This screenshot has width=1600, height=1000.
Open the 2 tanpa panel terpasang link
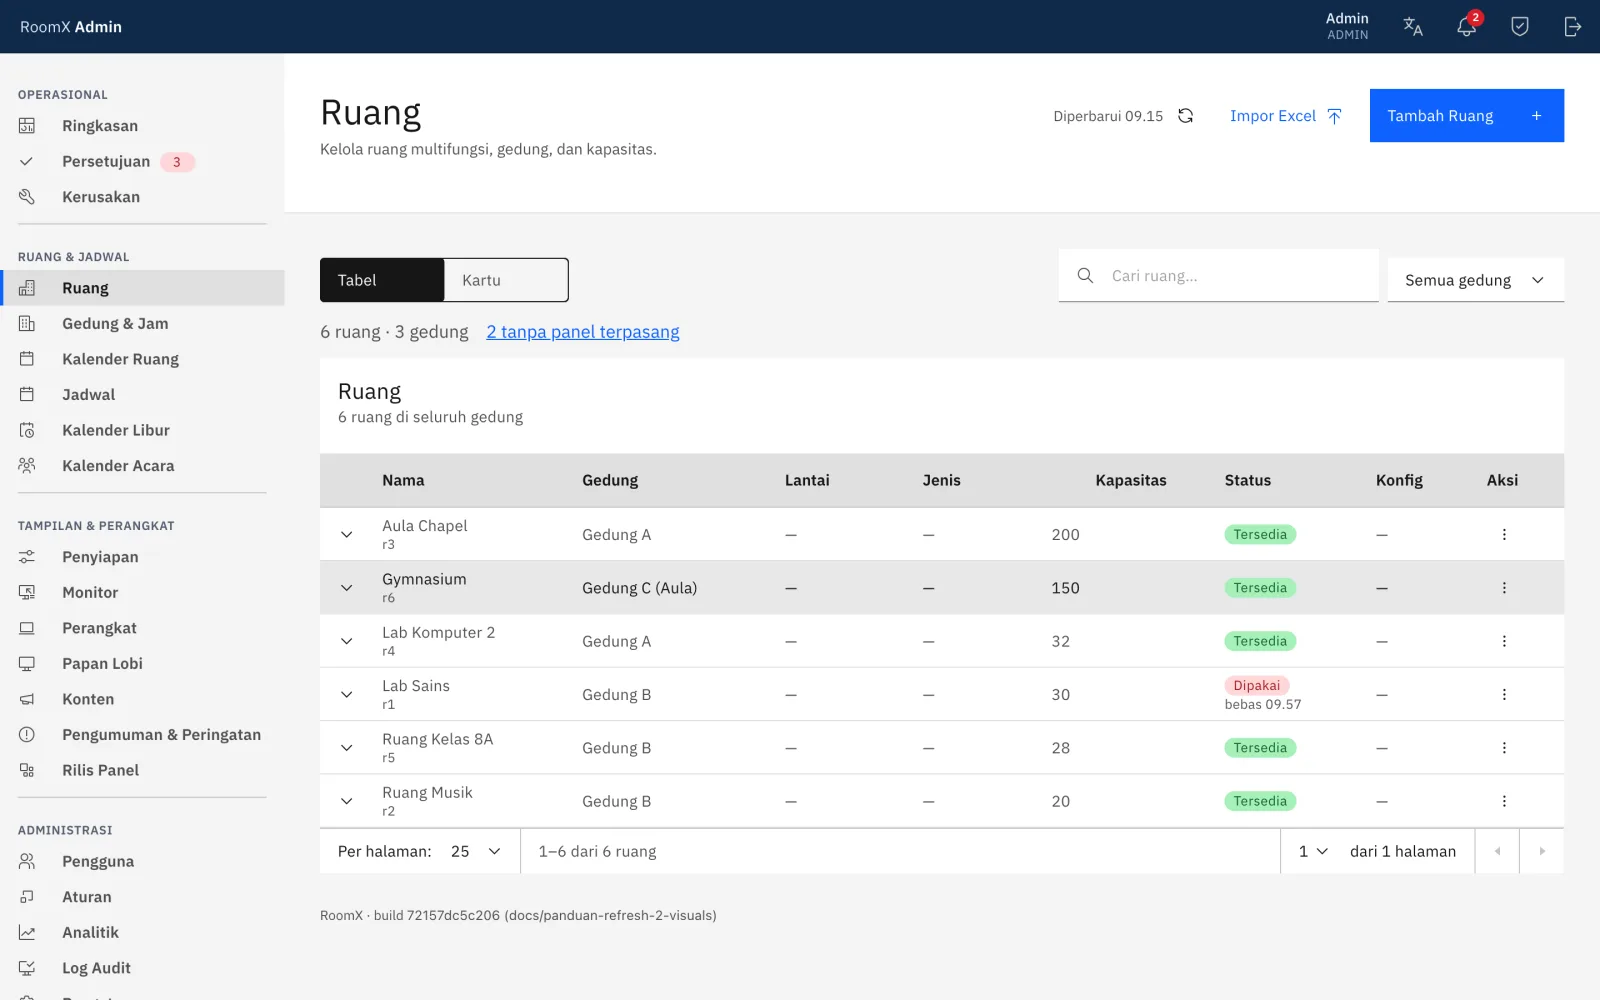tap(583, 332)
